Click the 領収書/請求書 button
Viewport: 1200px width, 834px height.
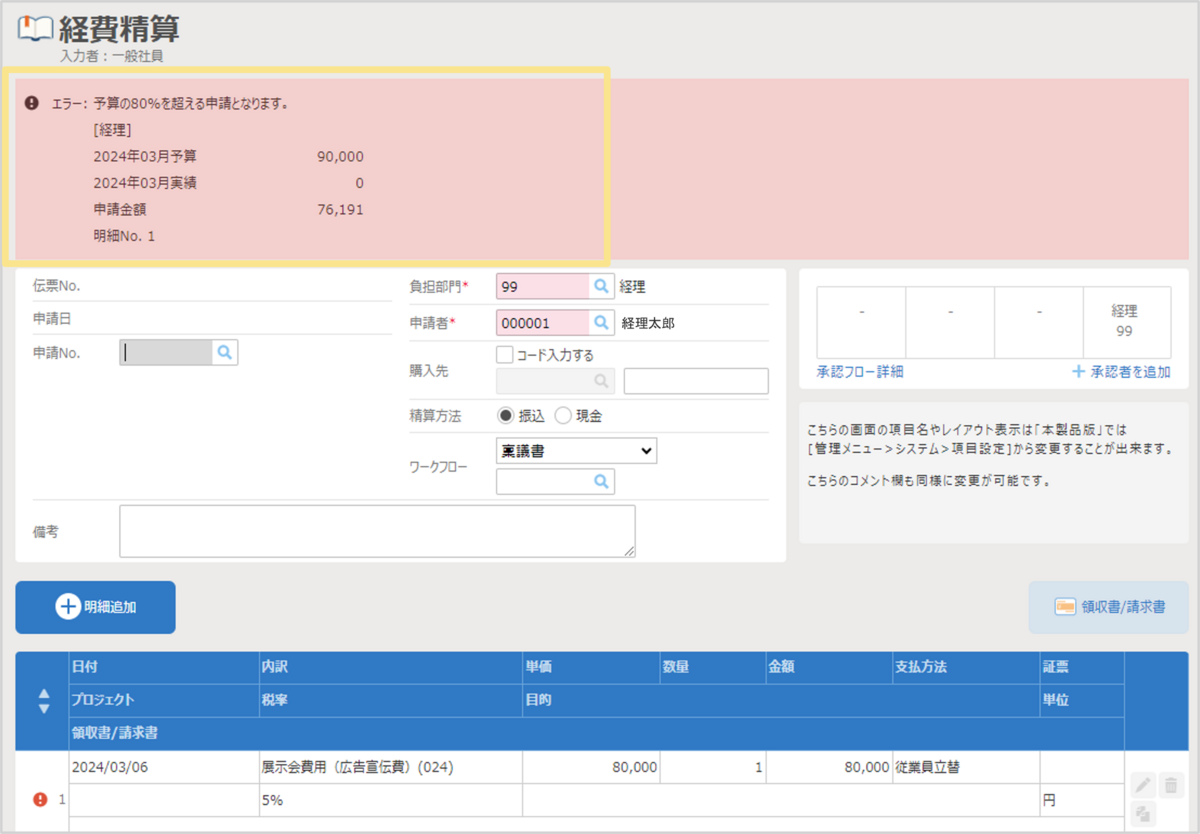tap(1108, 607)
